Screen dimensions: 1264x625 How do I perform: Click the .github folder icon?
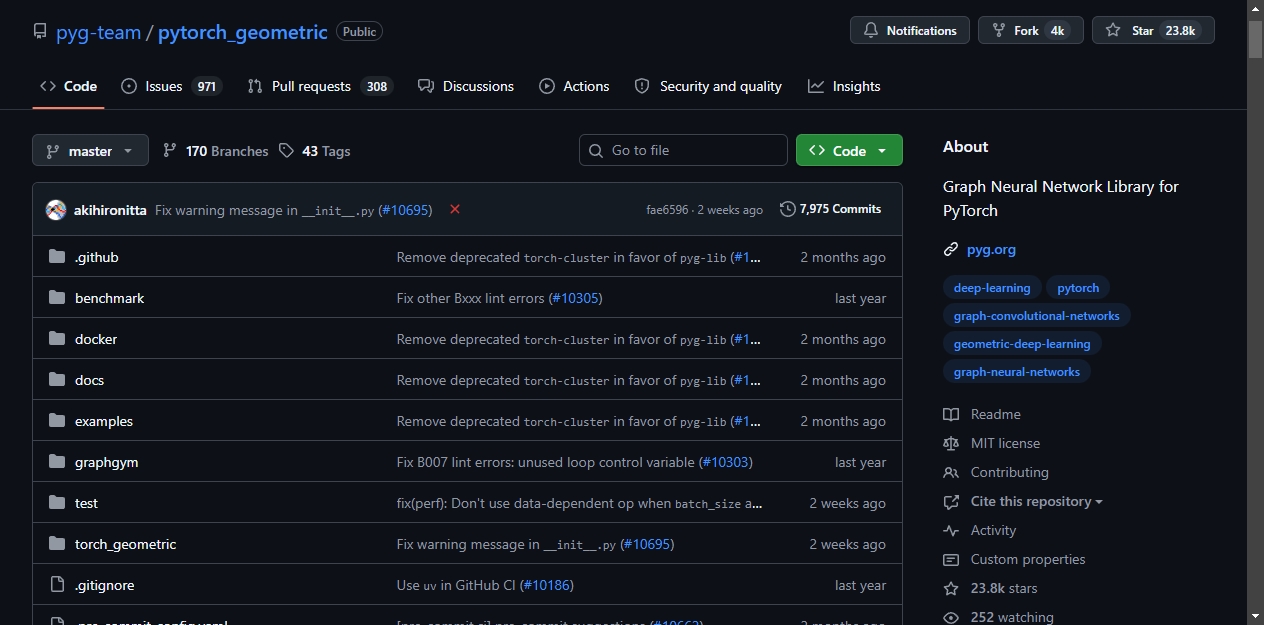coord(57,257)
